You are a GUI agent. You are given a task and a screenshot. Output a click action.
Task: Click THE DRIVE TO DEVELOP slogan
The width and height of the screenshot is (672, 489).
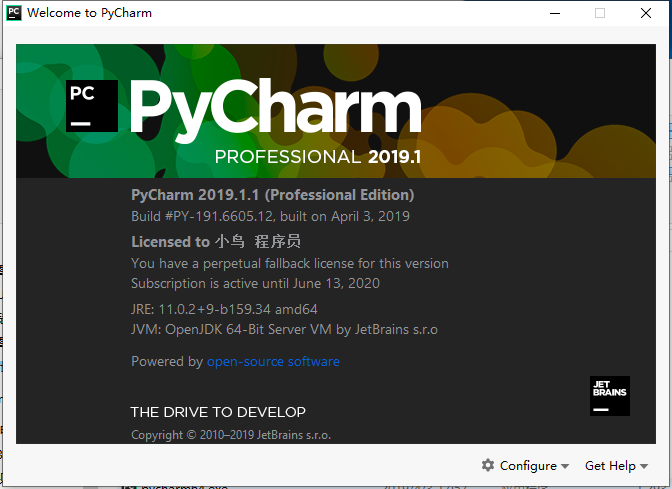(218, 412)
